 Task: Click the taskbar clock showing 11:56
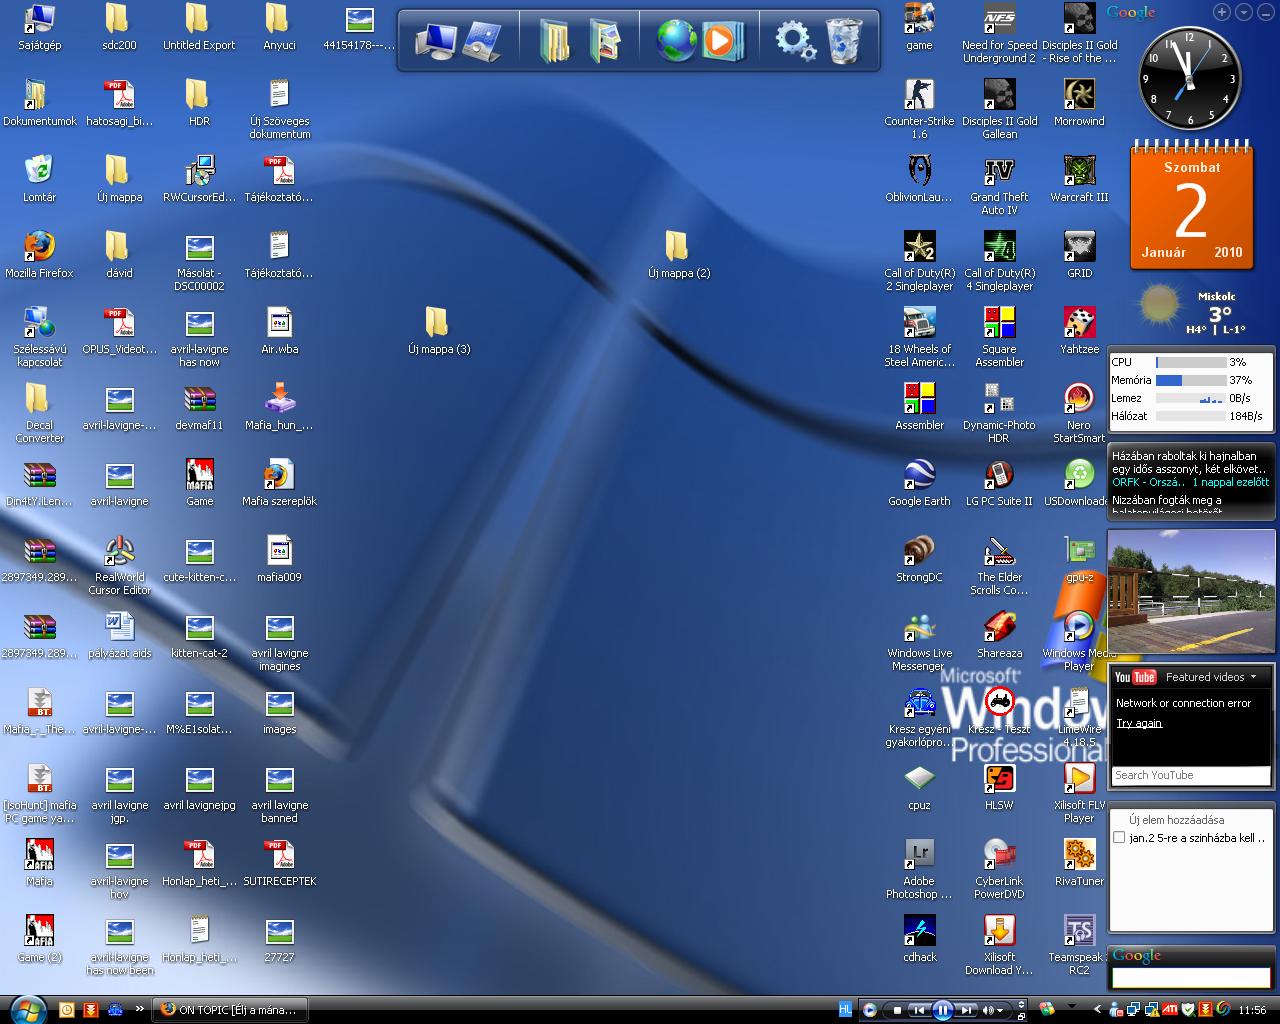1253,1010
